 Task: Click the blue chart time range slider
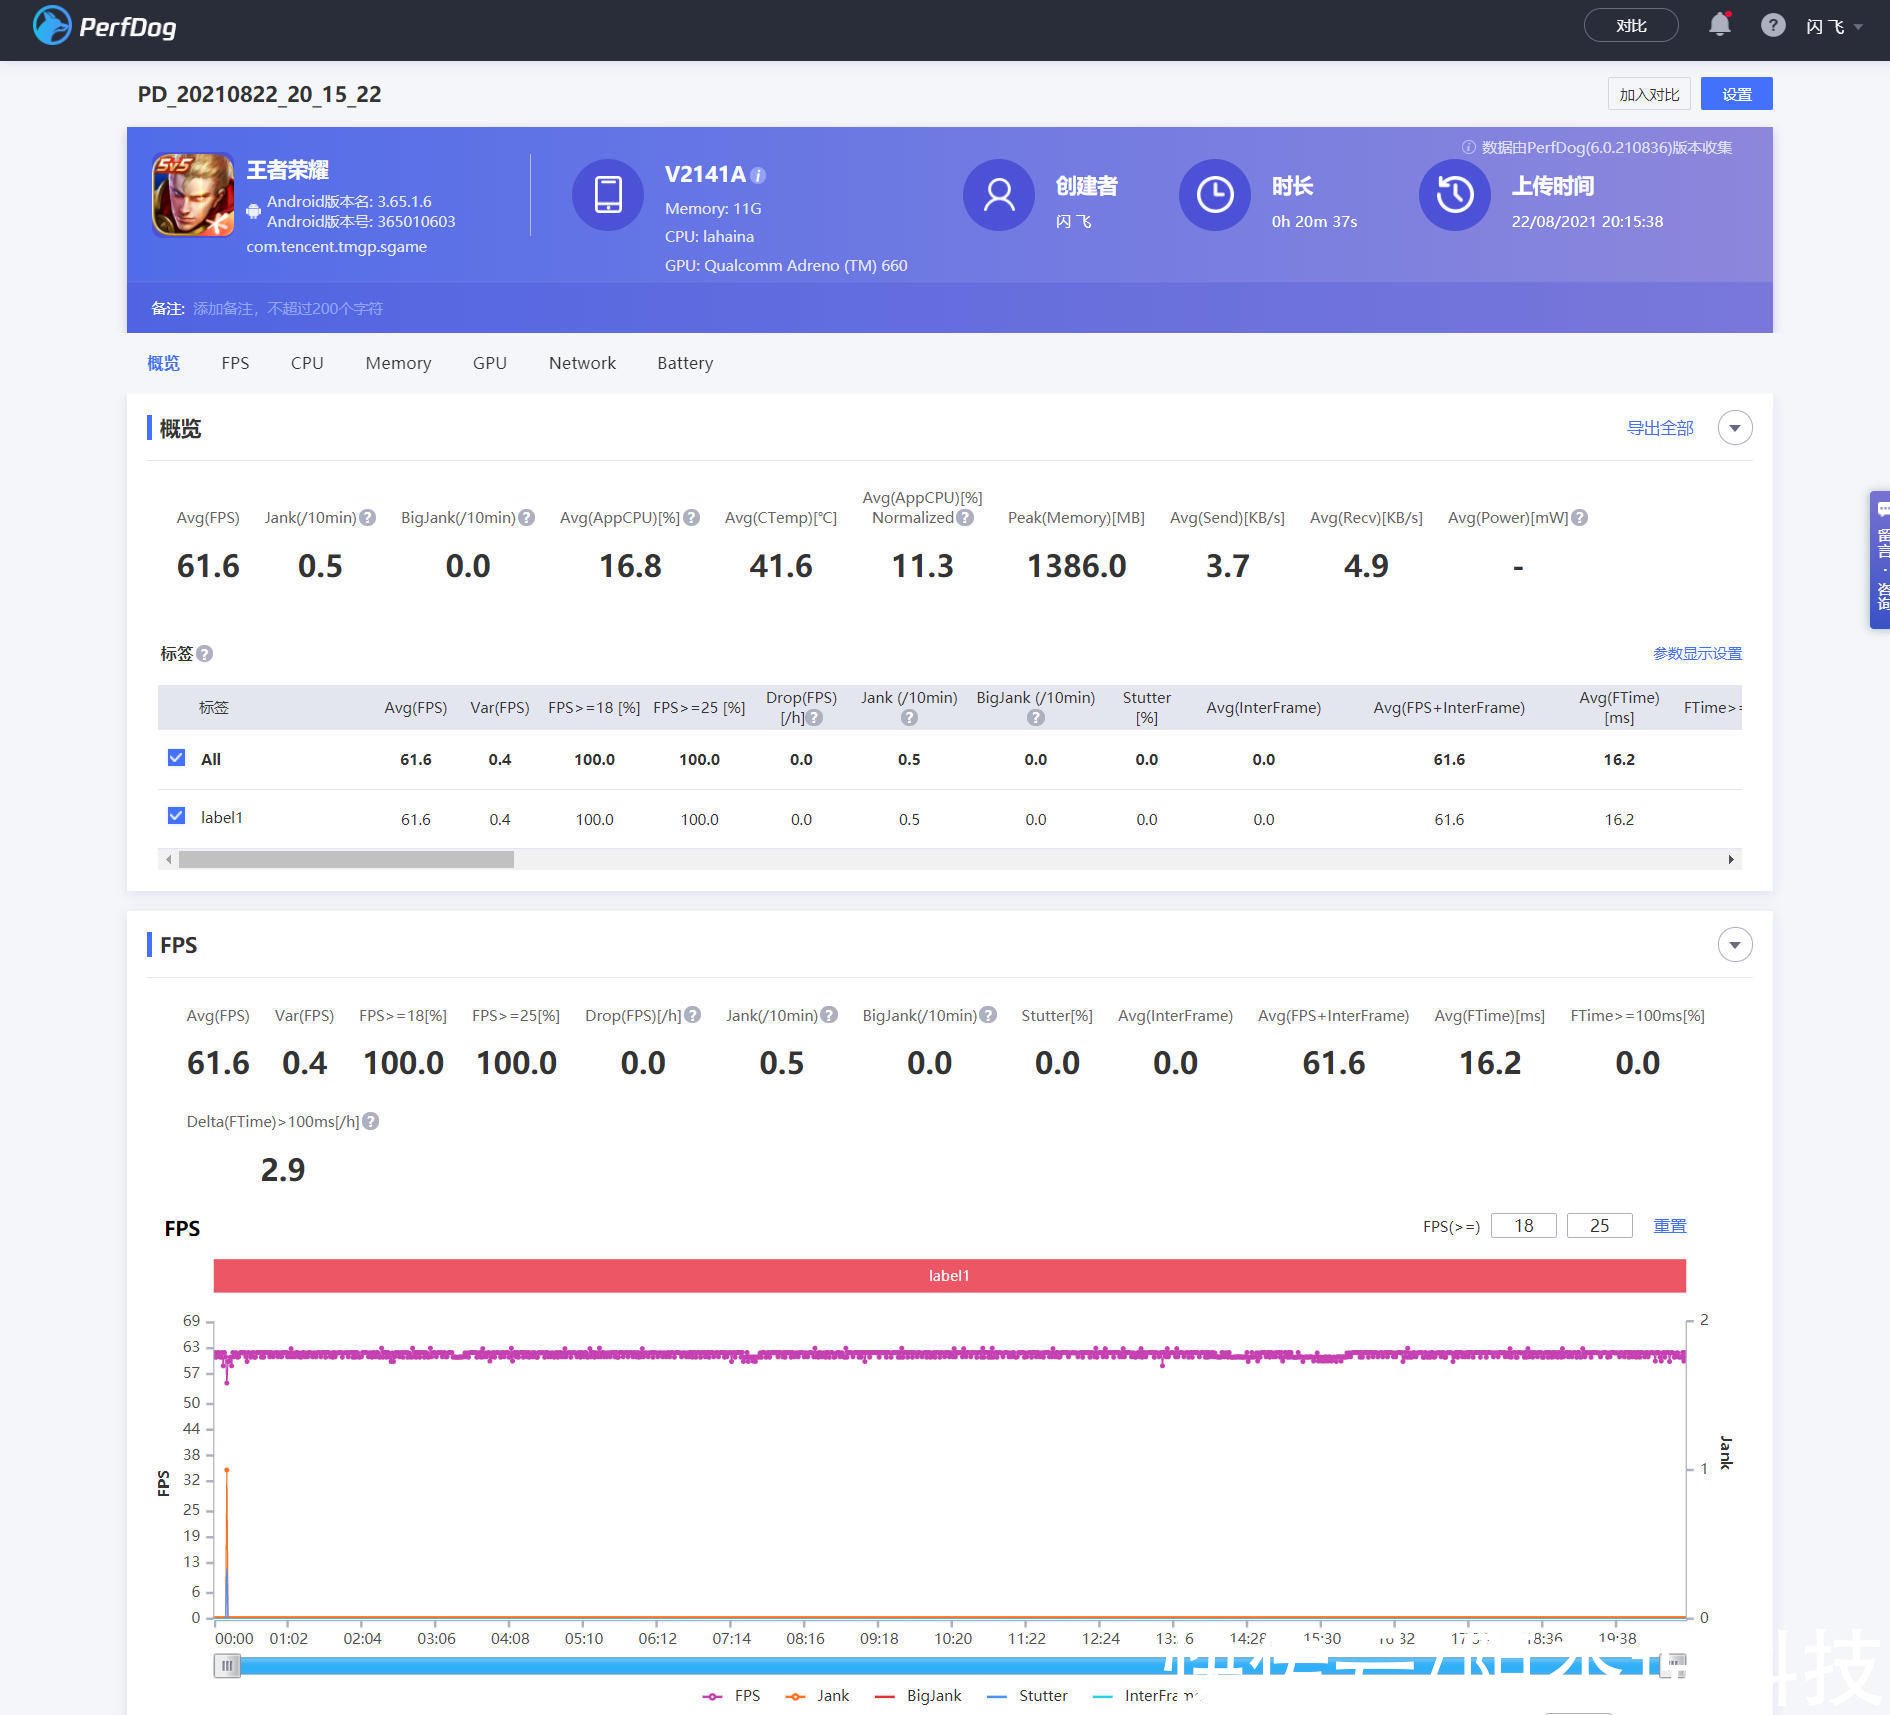(x=950, y=1665)
